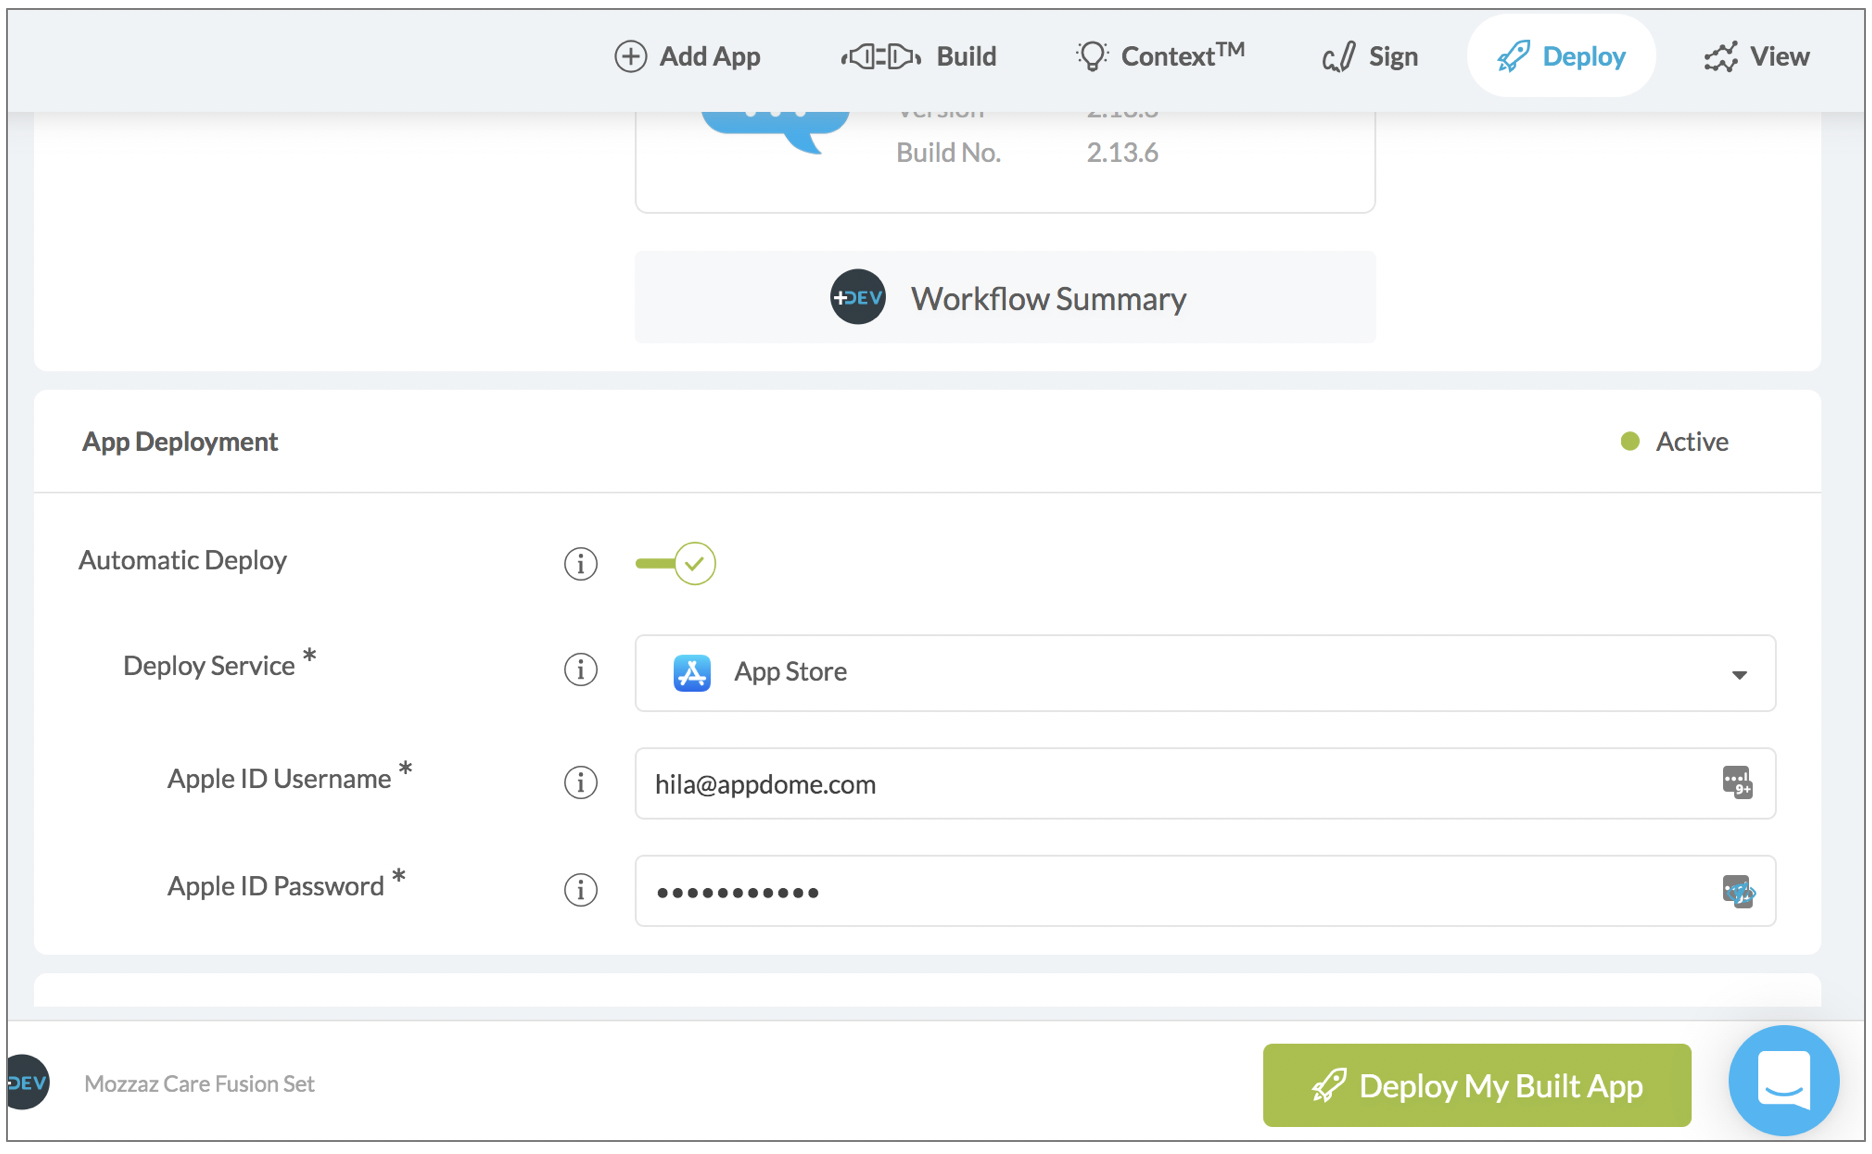Open the Deploy Service dropdown arrow
Image resolution: width=1872 pixels, height=1154 pixels.
(1740, 675)
